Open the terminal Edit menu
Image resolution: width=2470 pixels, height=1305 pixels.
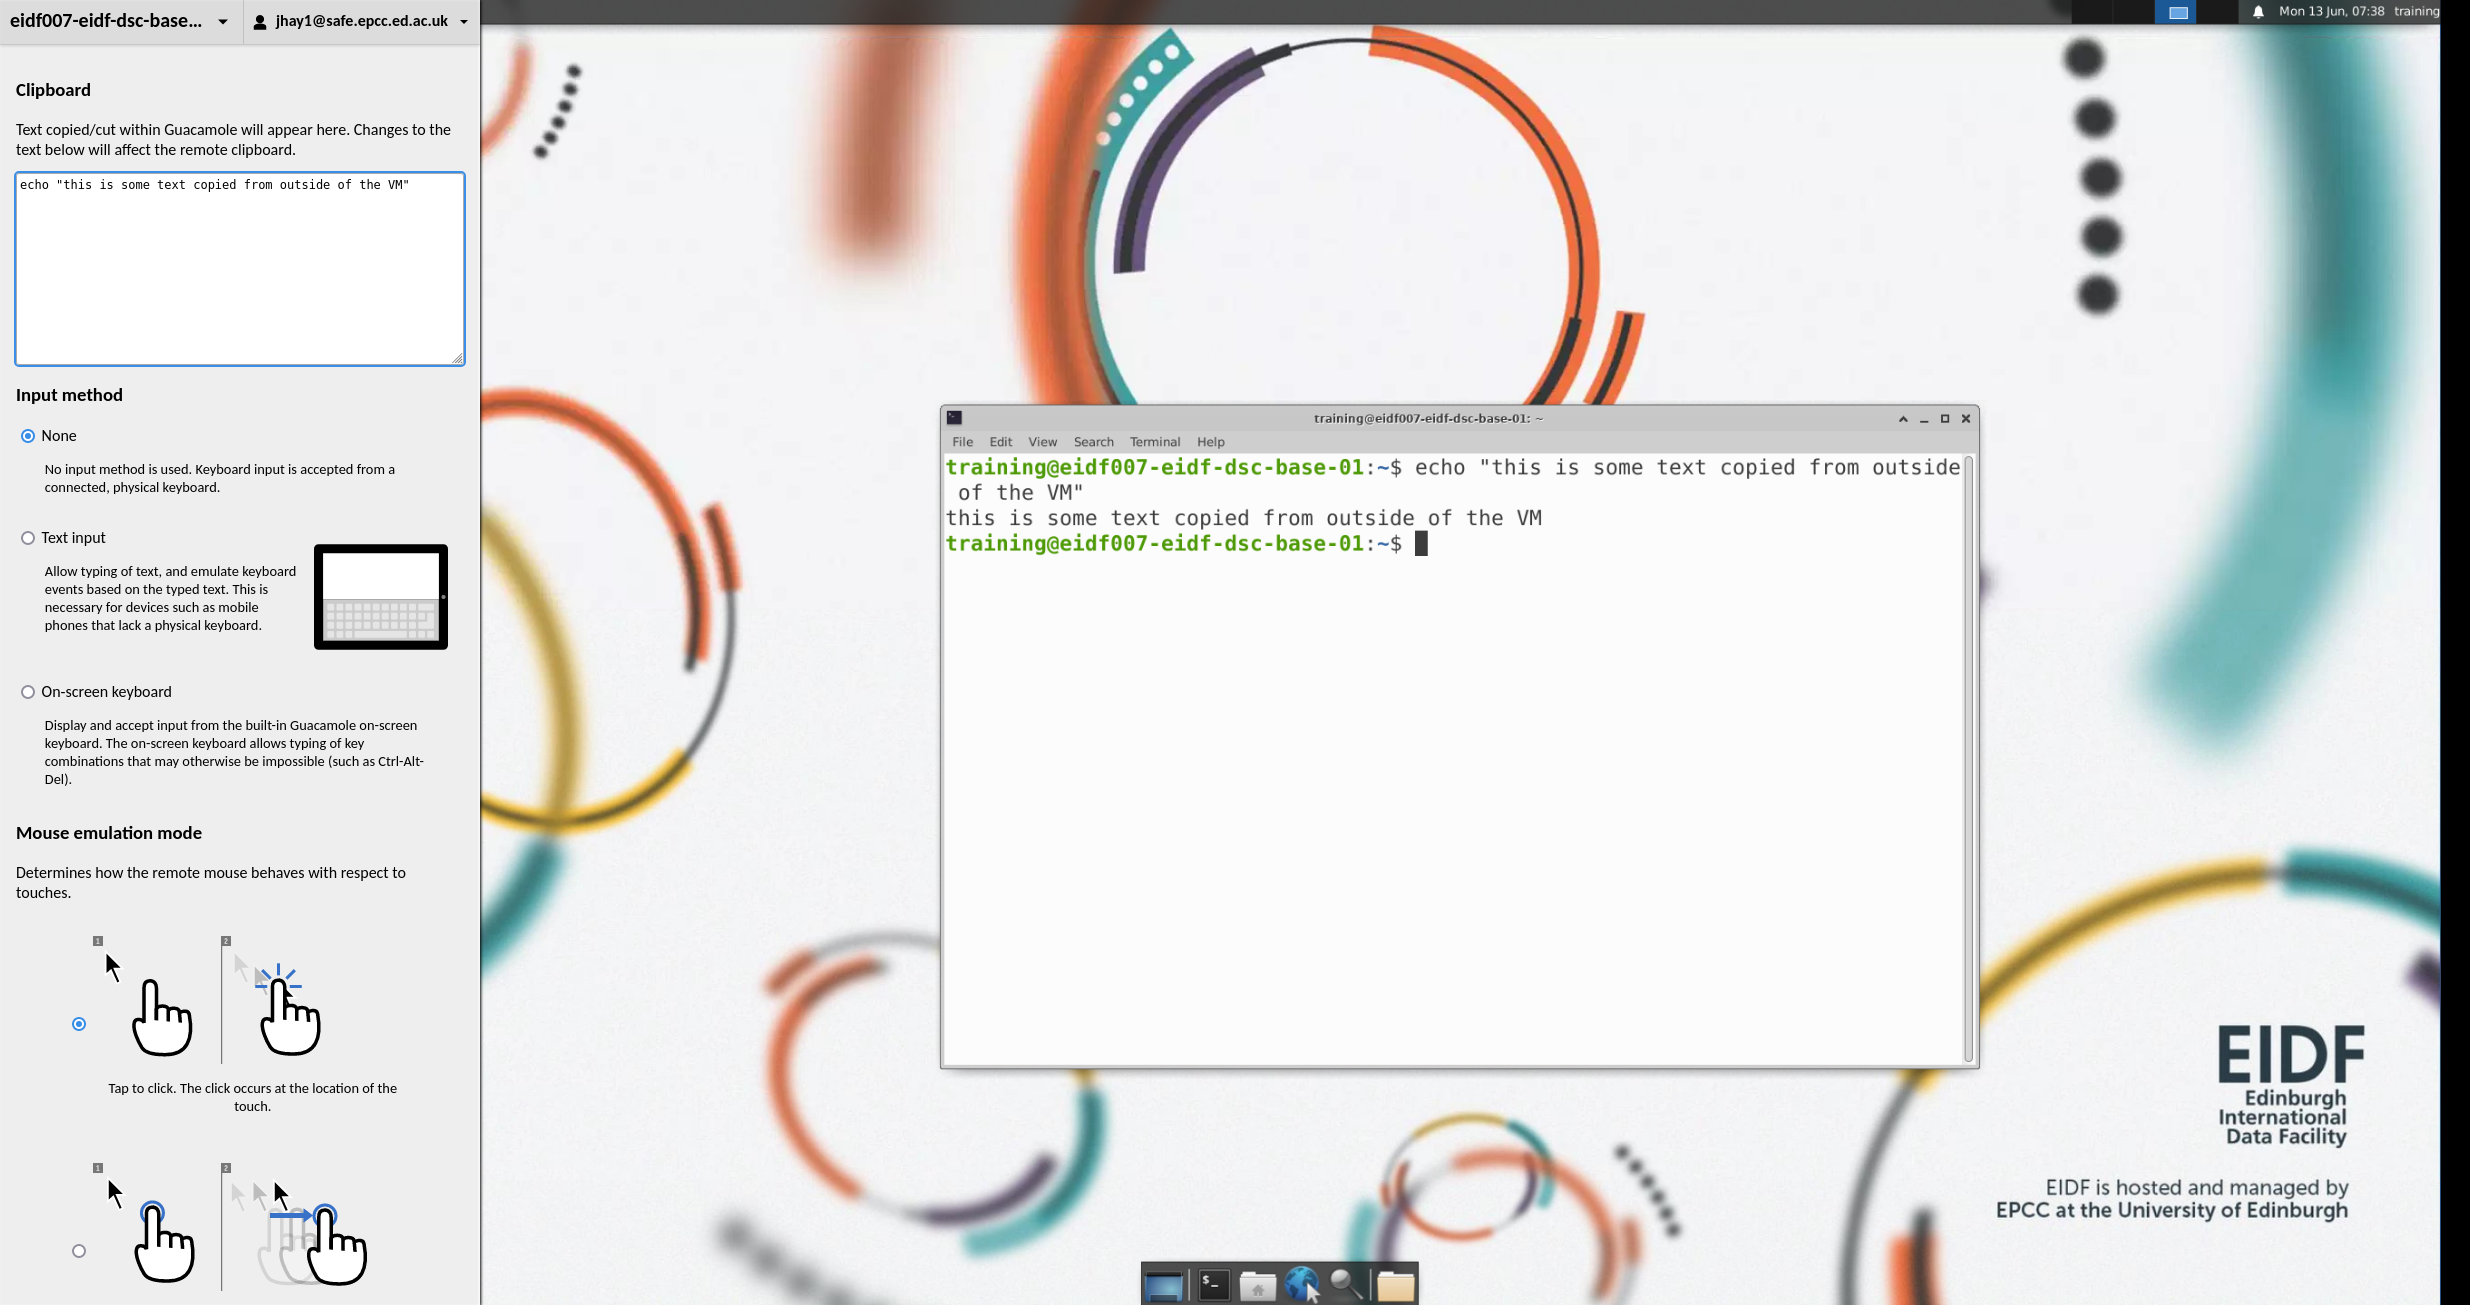click(x=1001, y=442)
